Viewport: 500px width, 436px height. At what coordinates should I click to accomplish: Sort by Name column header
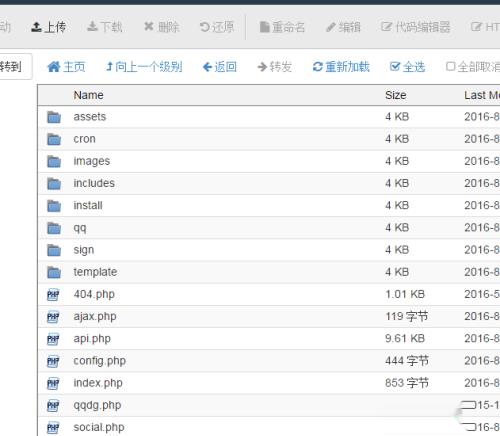[88, 95]
